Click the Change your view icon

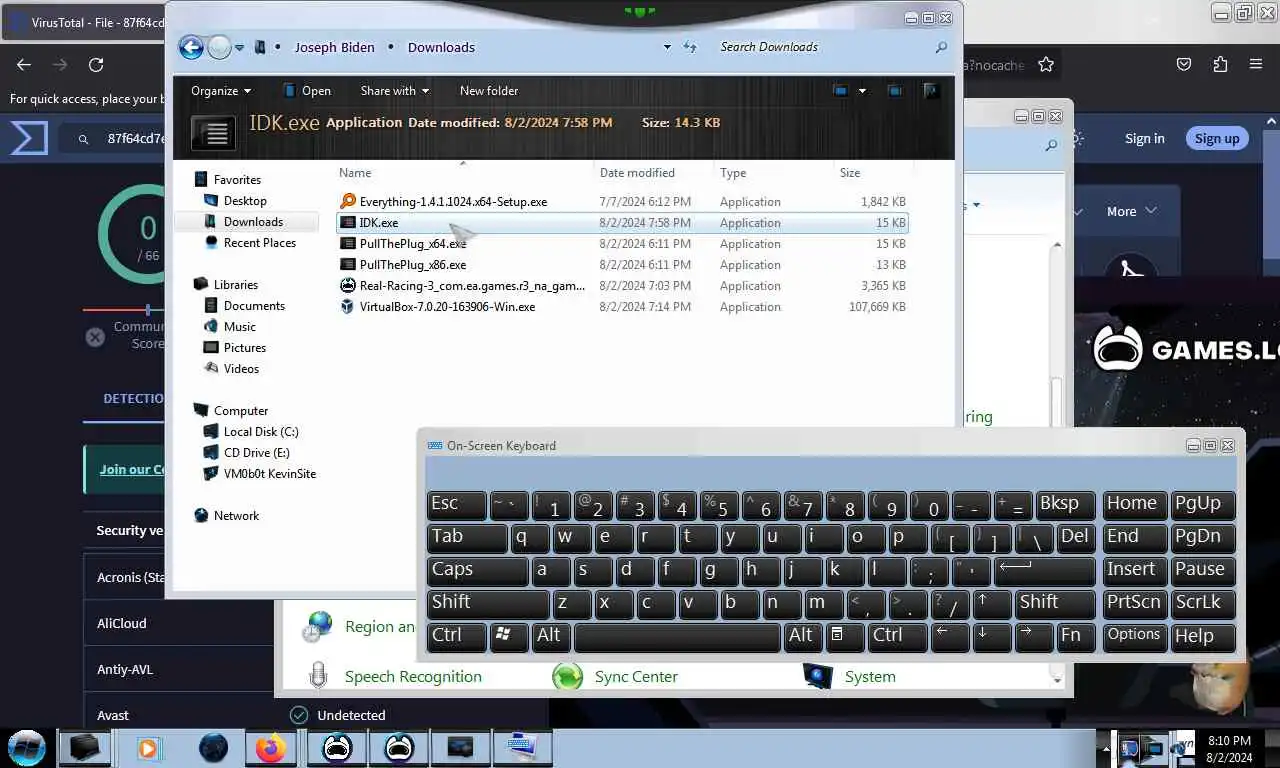point(840,91)
